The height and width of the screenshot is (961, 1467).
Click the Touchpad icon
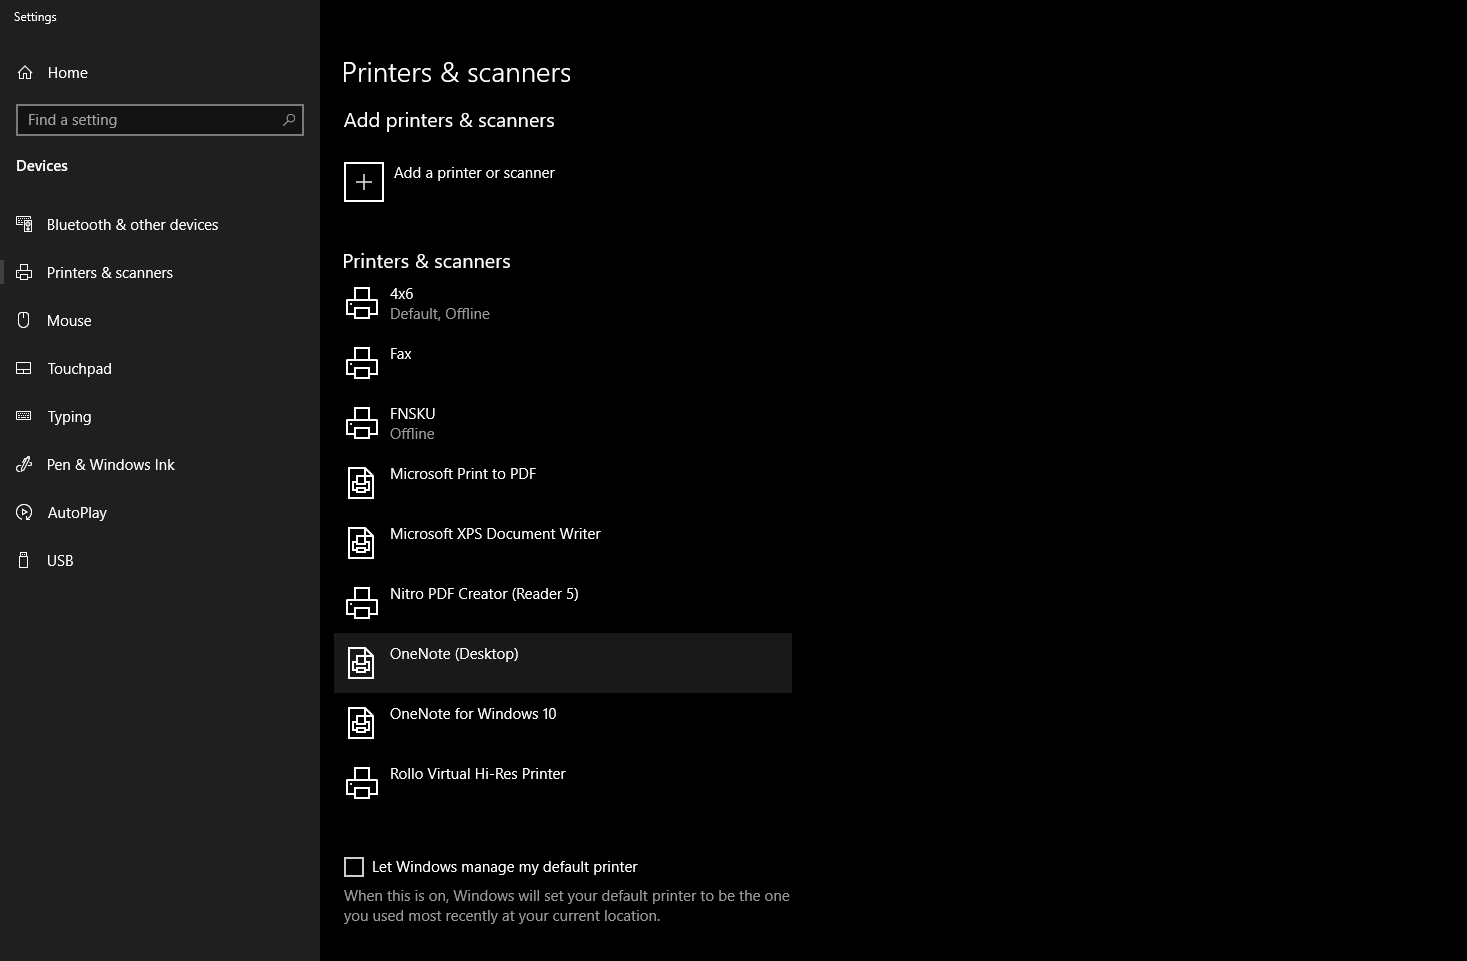[23, 368]
